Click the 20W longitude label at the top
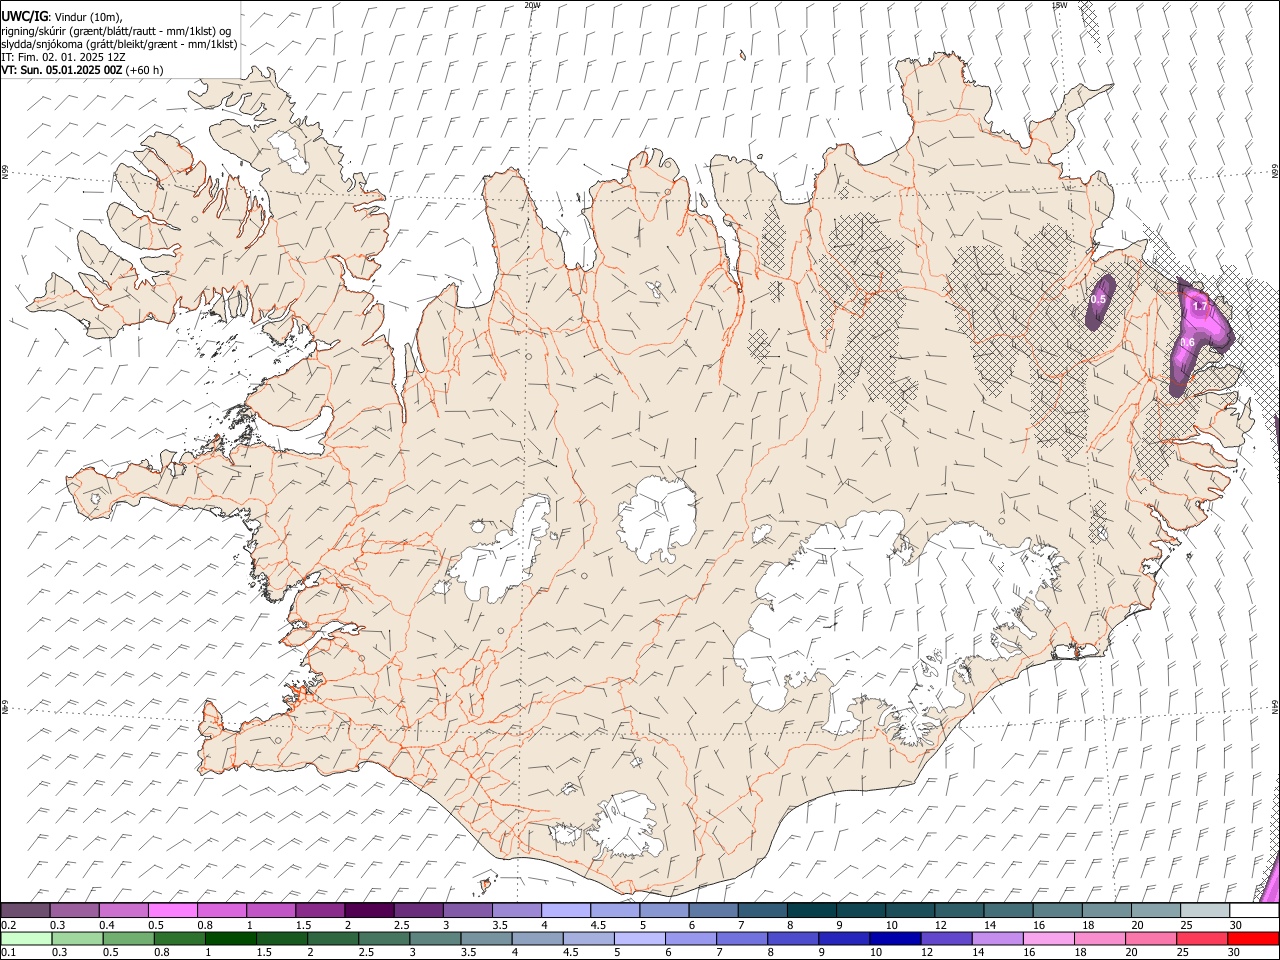 coord(532,5)
